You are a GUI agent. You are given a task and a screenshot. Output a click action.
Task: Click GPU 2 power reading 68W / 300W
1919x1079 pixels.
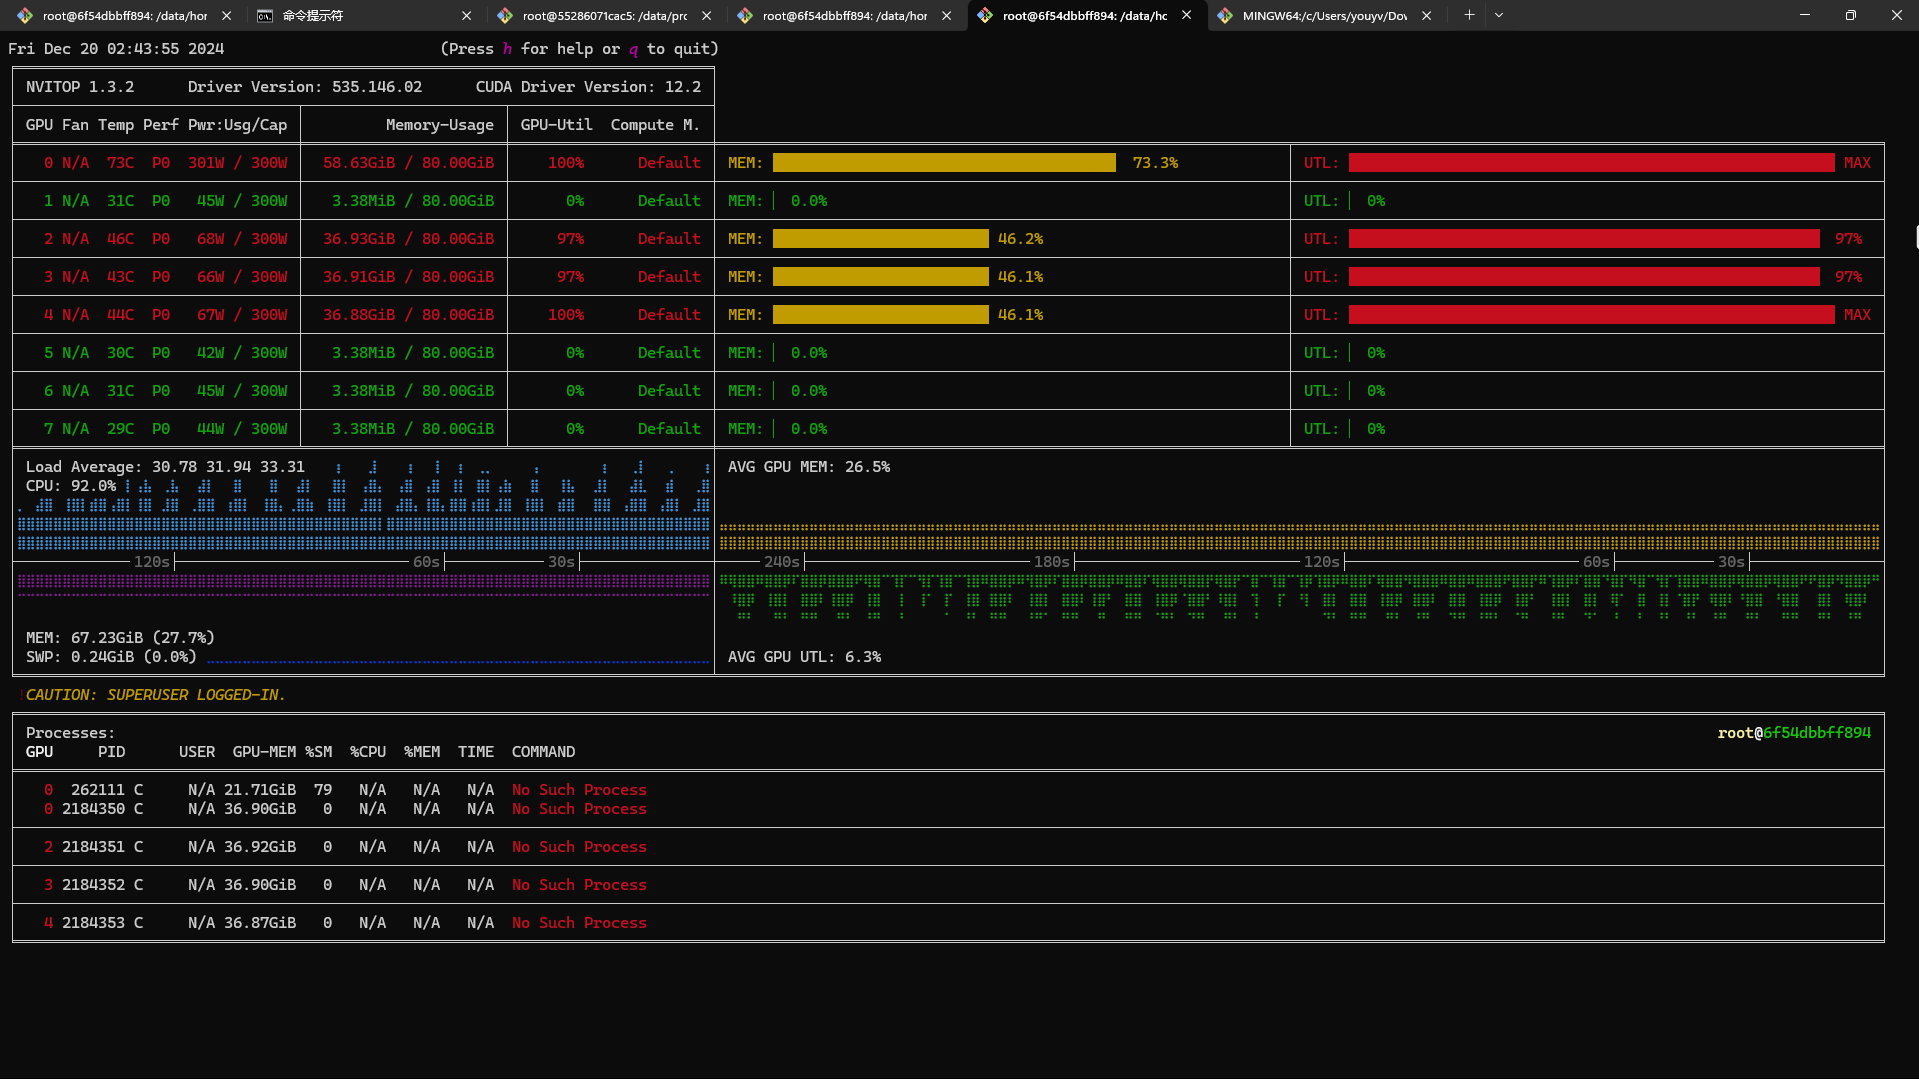click(242, 239)
